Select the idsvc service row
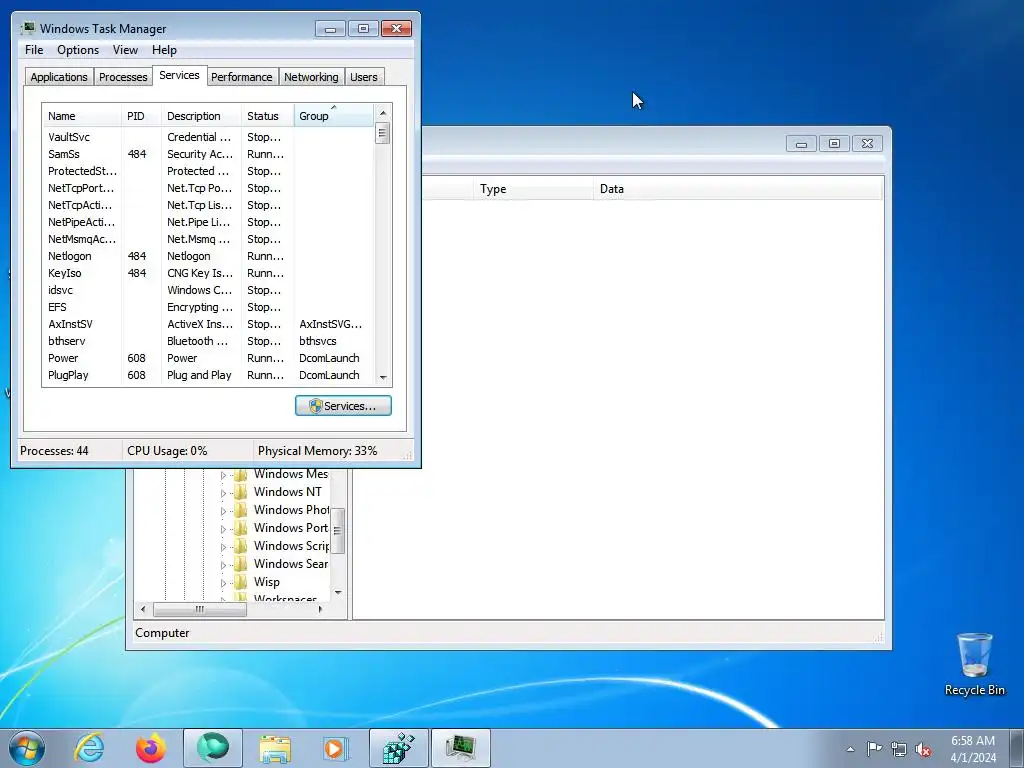This screenshot has width=1024, height=768. tap(208, 290)
